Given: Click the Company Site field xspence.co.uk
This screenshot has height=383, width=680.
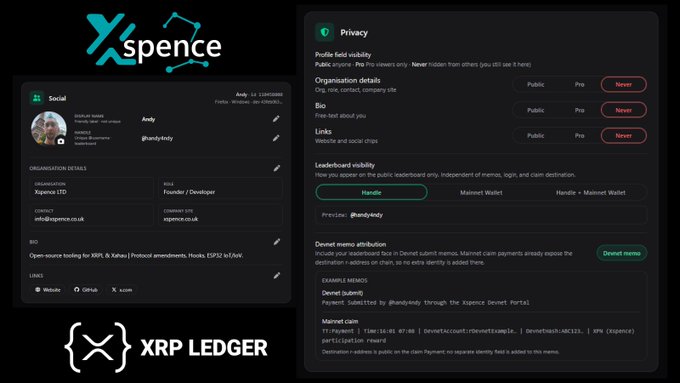Looking at the screenshot, I should point(220,215).
